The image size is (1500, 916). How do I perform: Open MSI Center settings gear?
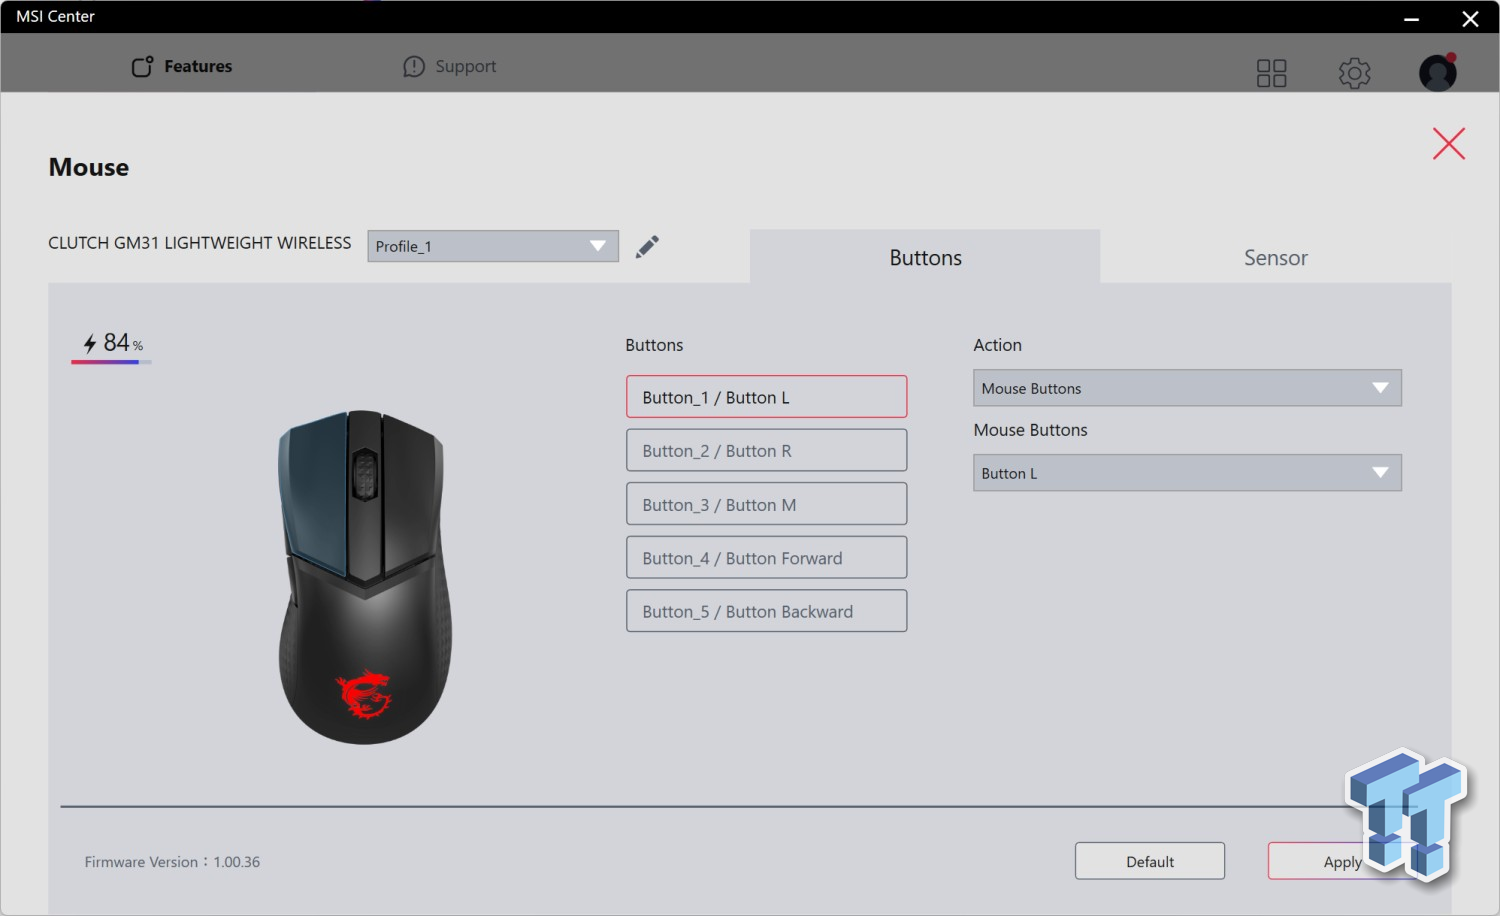(x=1354, y=72)
